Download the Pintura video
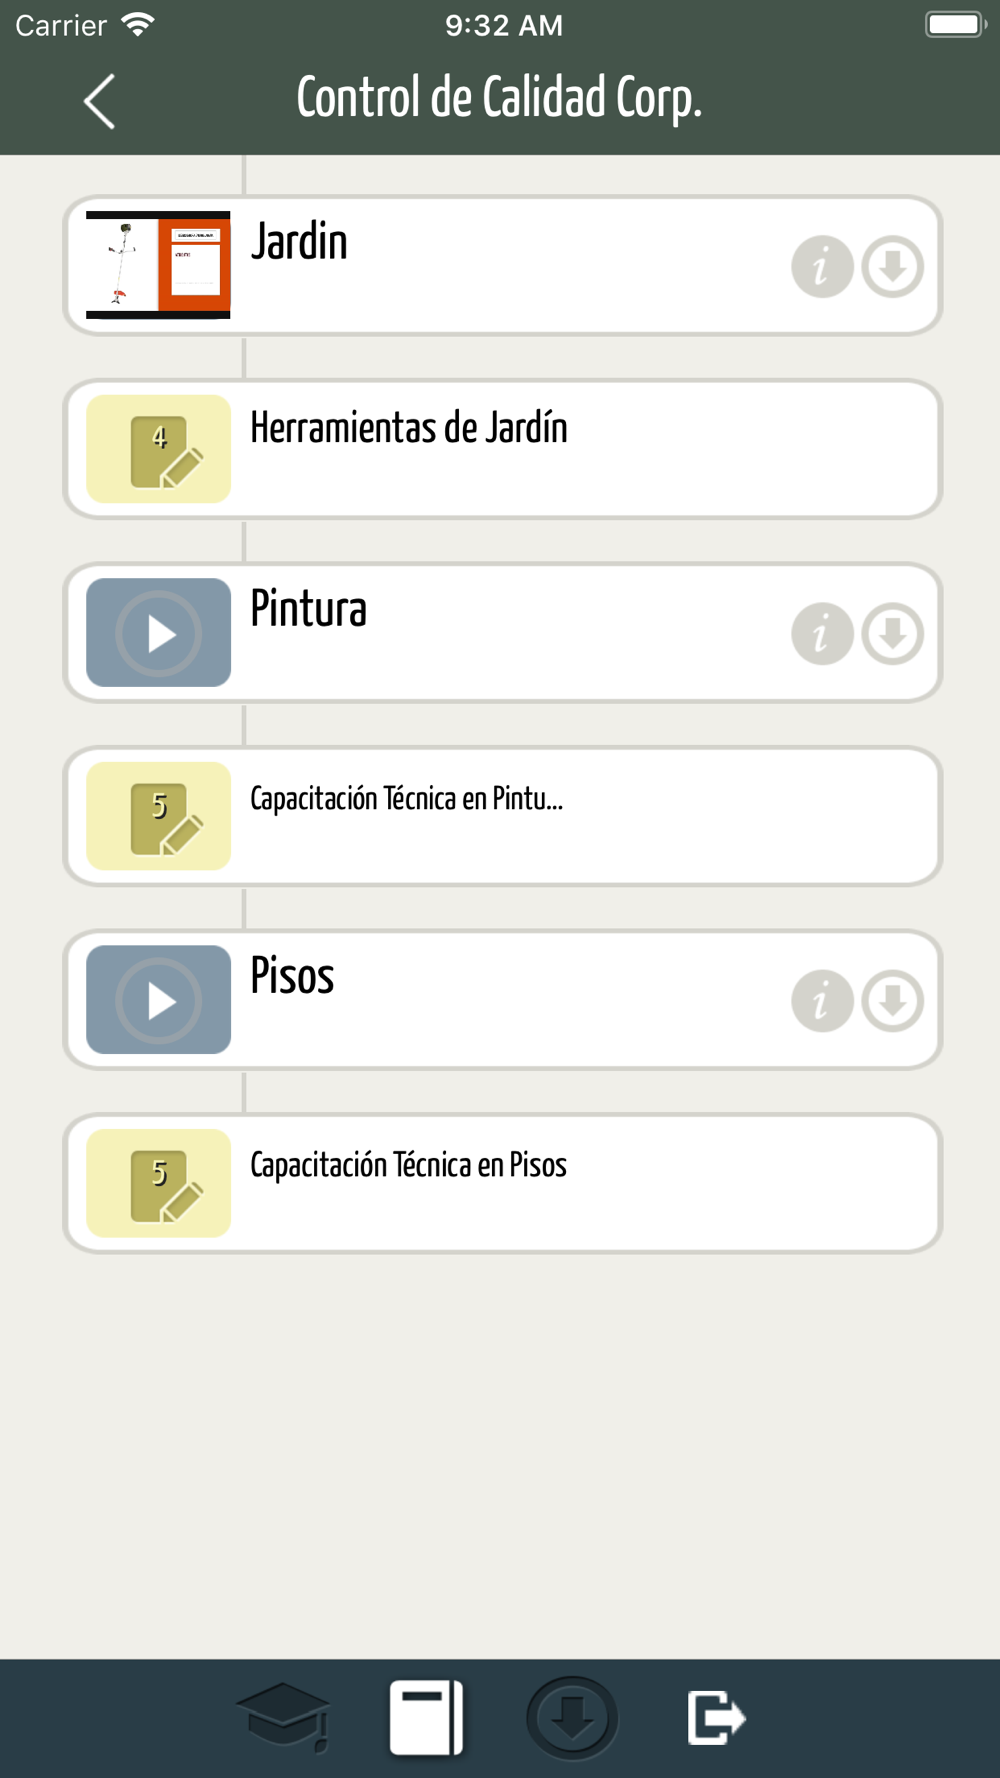The height and width of the screenshot is (1778, 1000). click(893, 634)
